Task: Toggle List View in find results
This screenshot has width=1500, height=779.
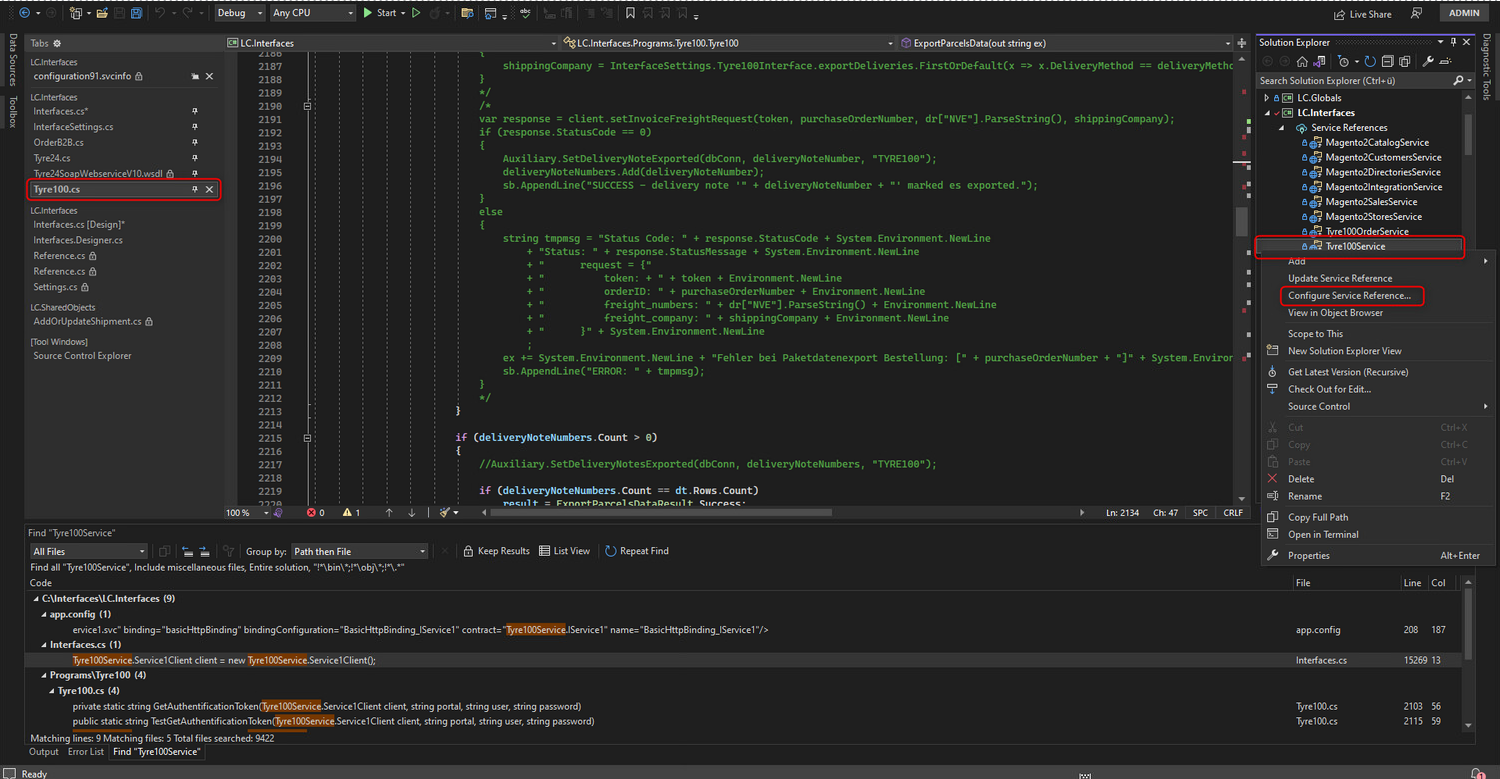Action: click(564, 551)
